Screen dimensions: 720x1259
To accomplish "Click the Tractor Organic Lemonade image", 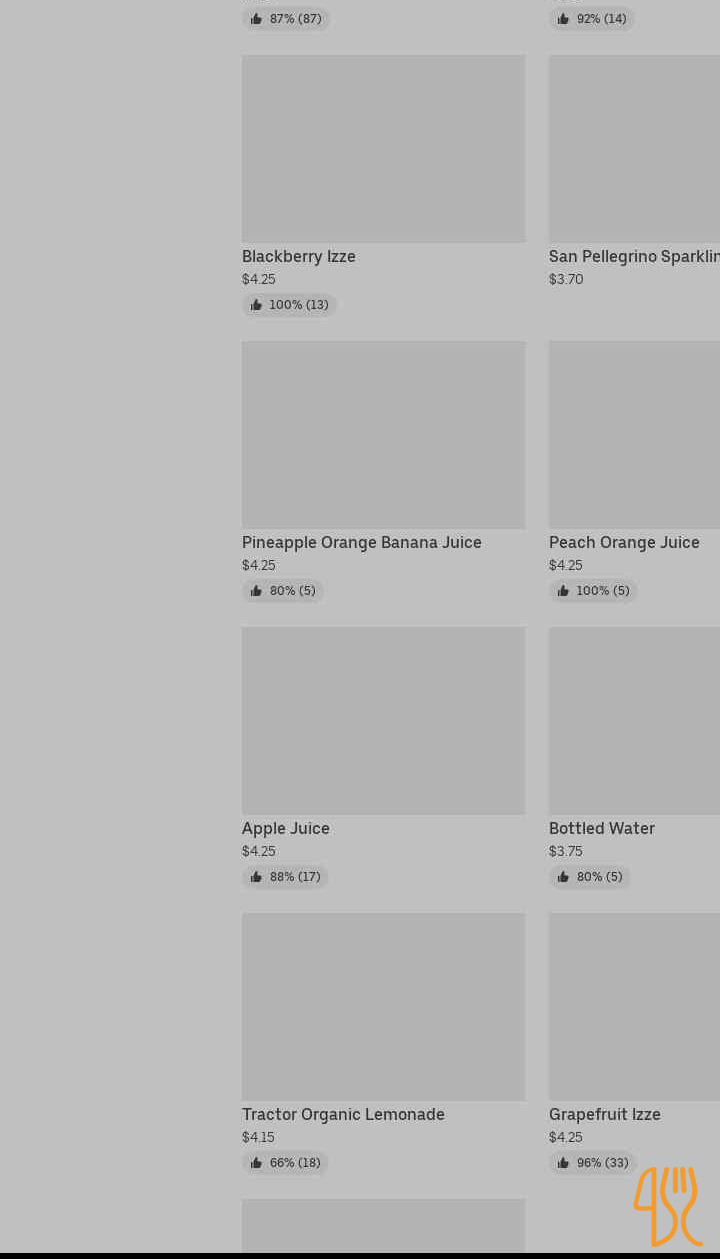I will coord(383,1007).
